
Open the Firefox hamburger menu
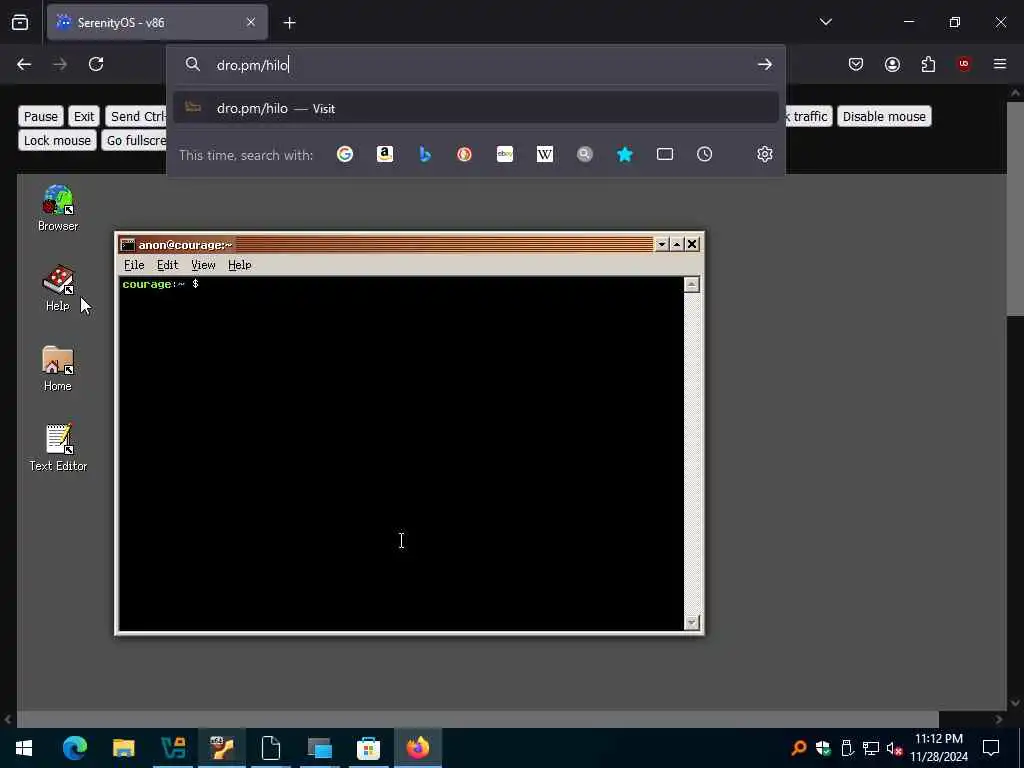pyautogui.click(x=1000, y=64)
